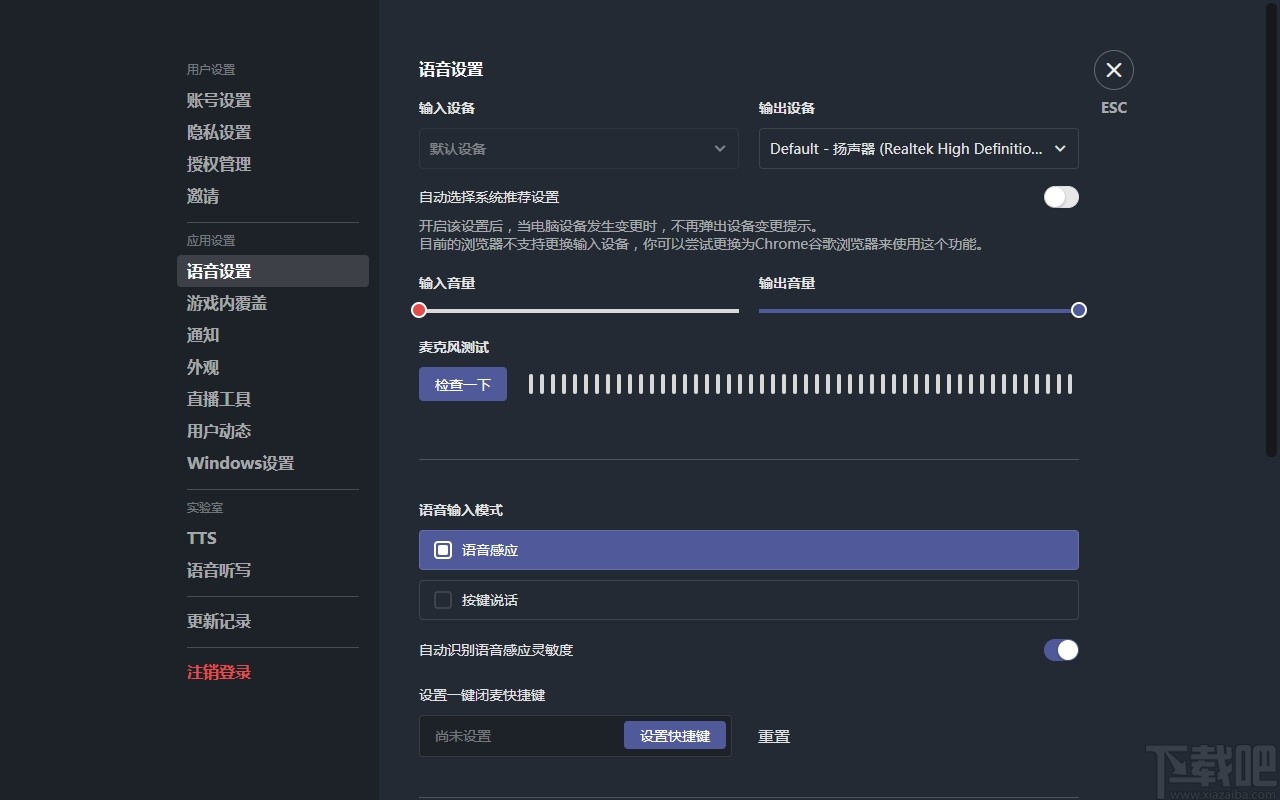Open Windows设置 in the sidebar

pos(240,463)
